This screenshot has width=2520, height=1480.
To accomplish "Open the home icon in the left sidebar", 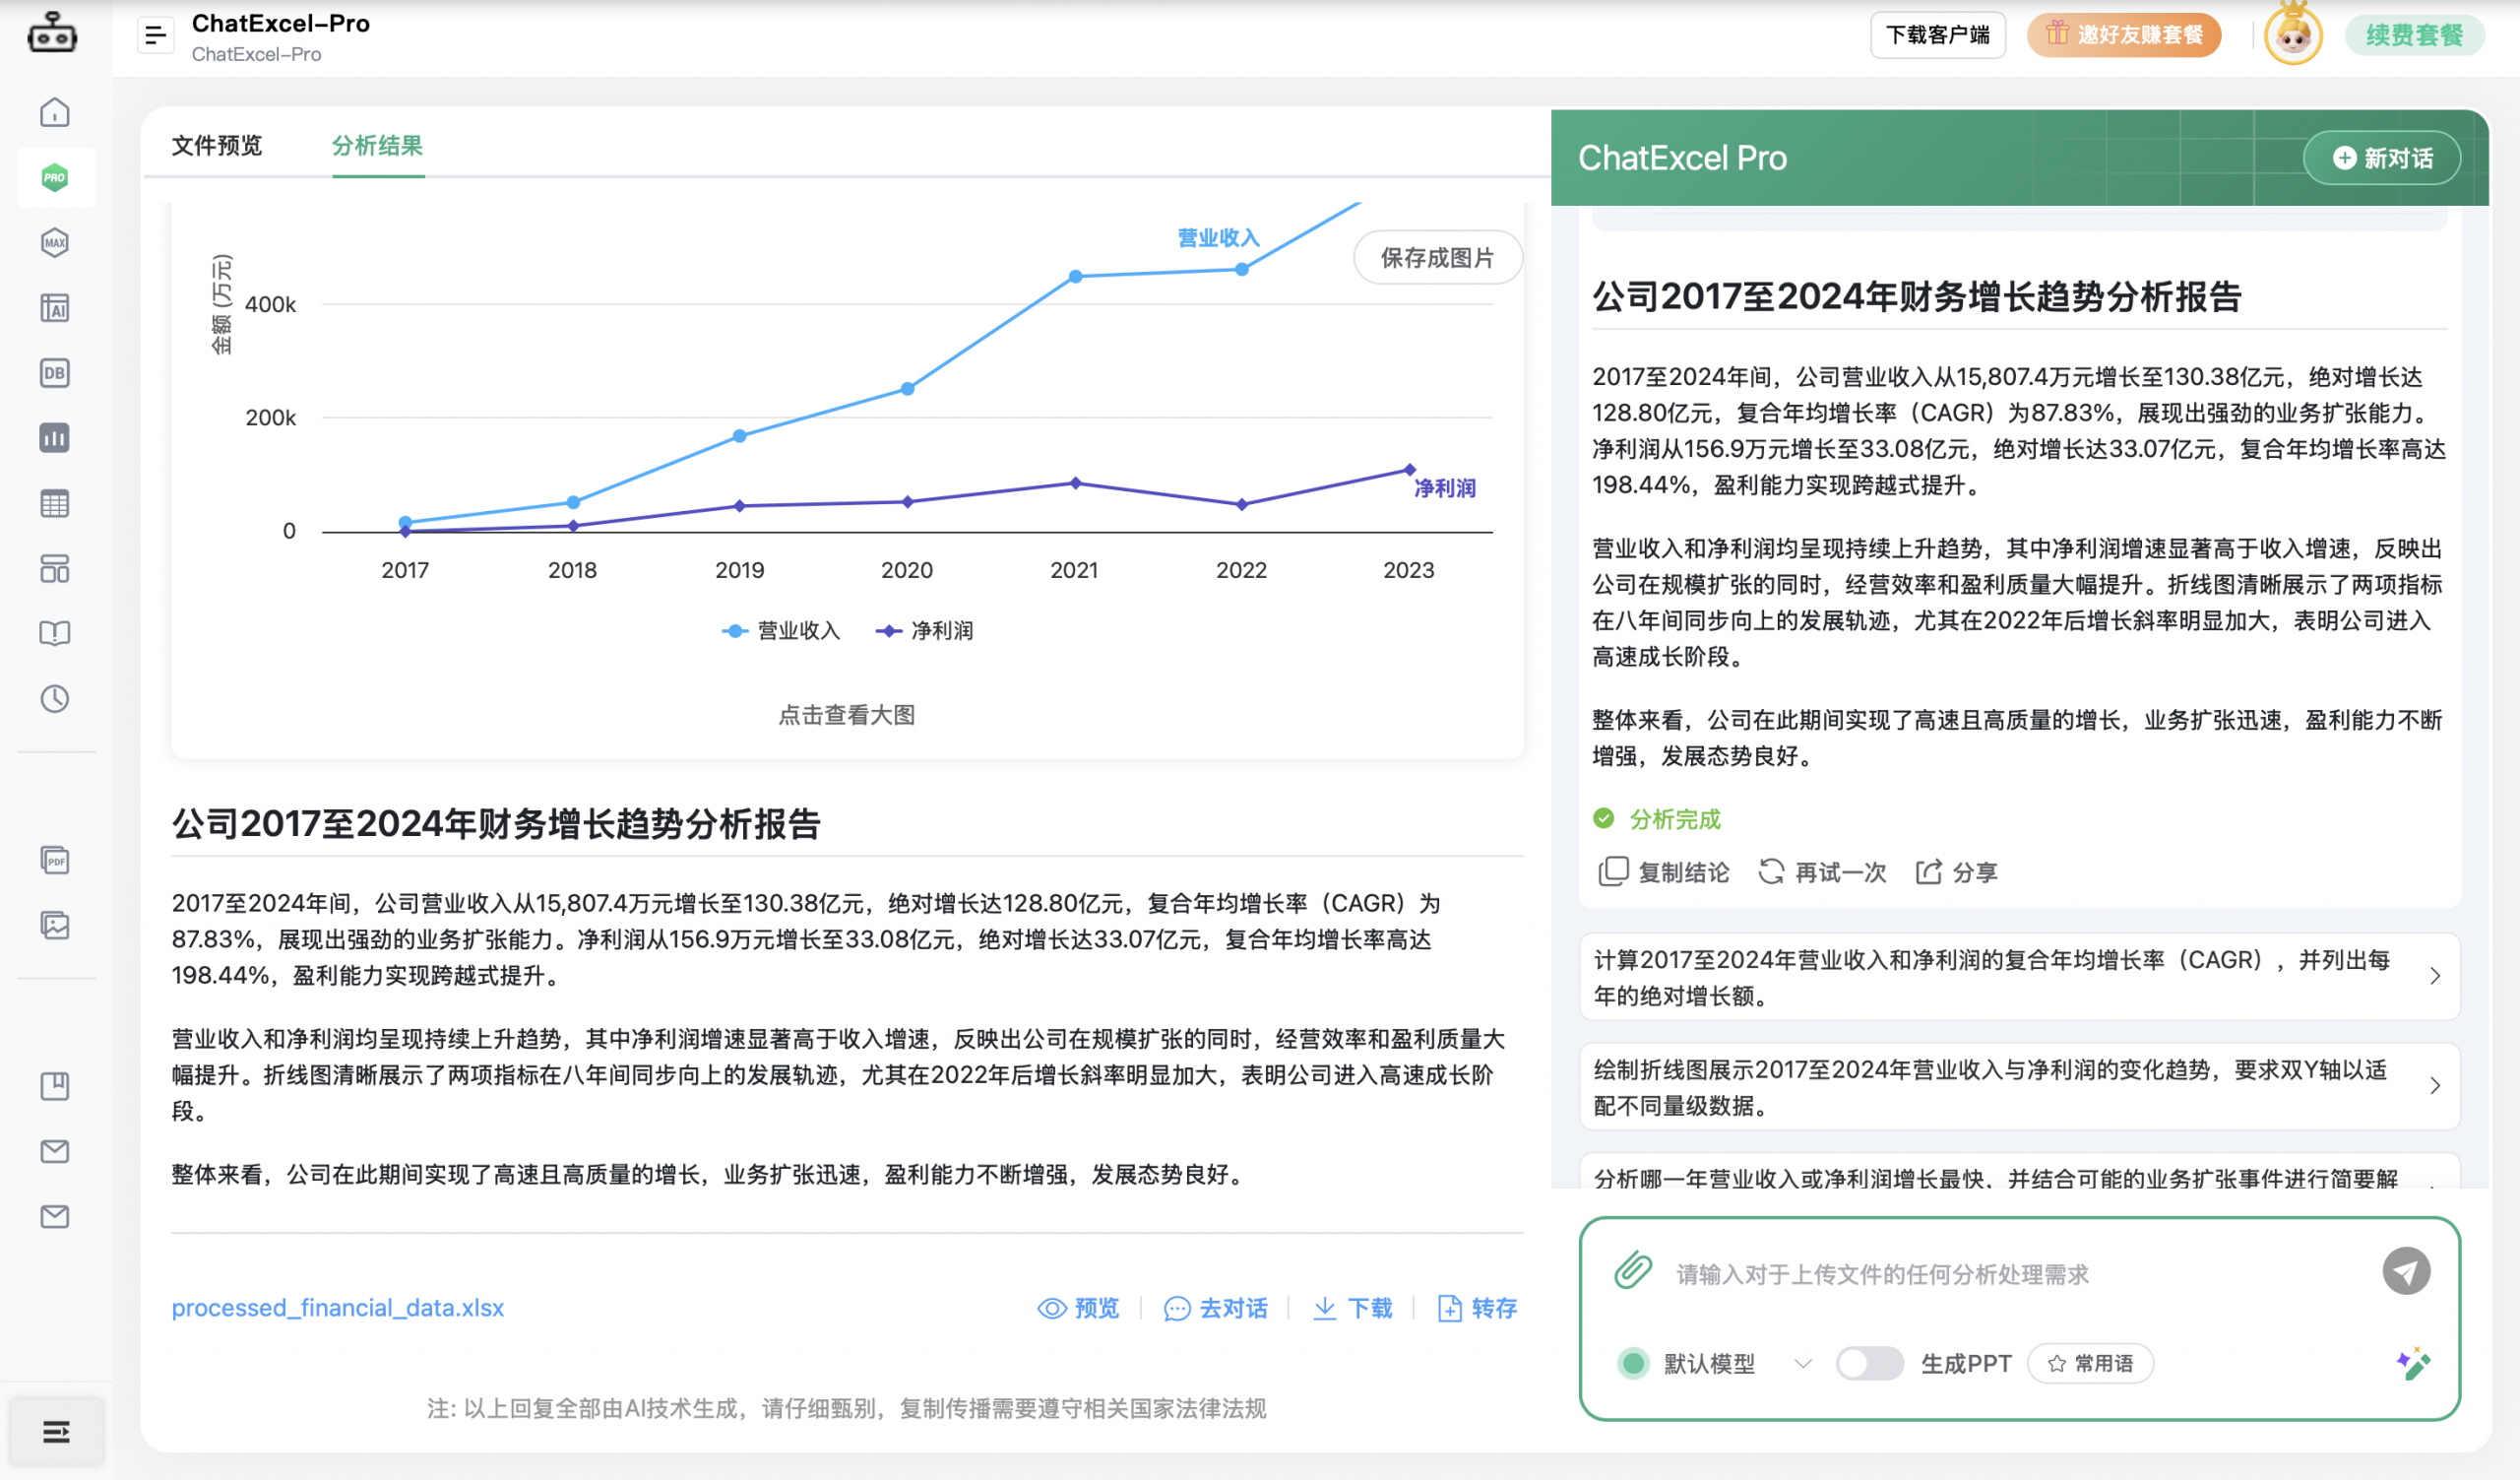I will click(x=56, y=112).
